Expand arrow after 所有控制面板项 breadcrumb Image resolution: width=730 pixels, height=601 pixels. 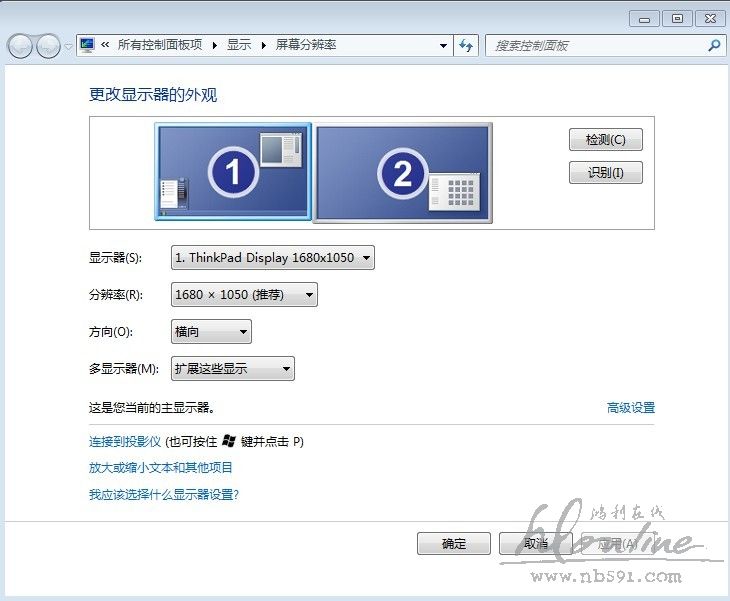point(215,45)
